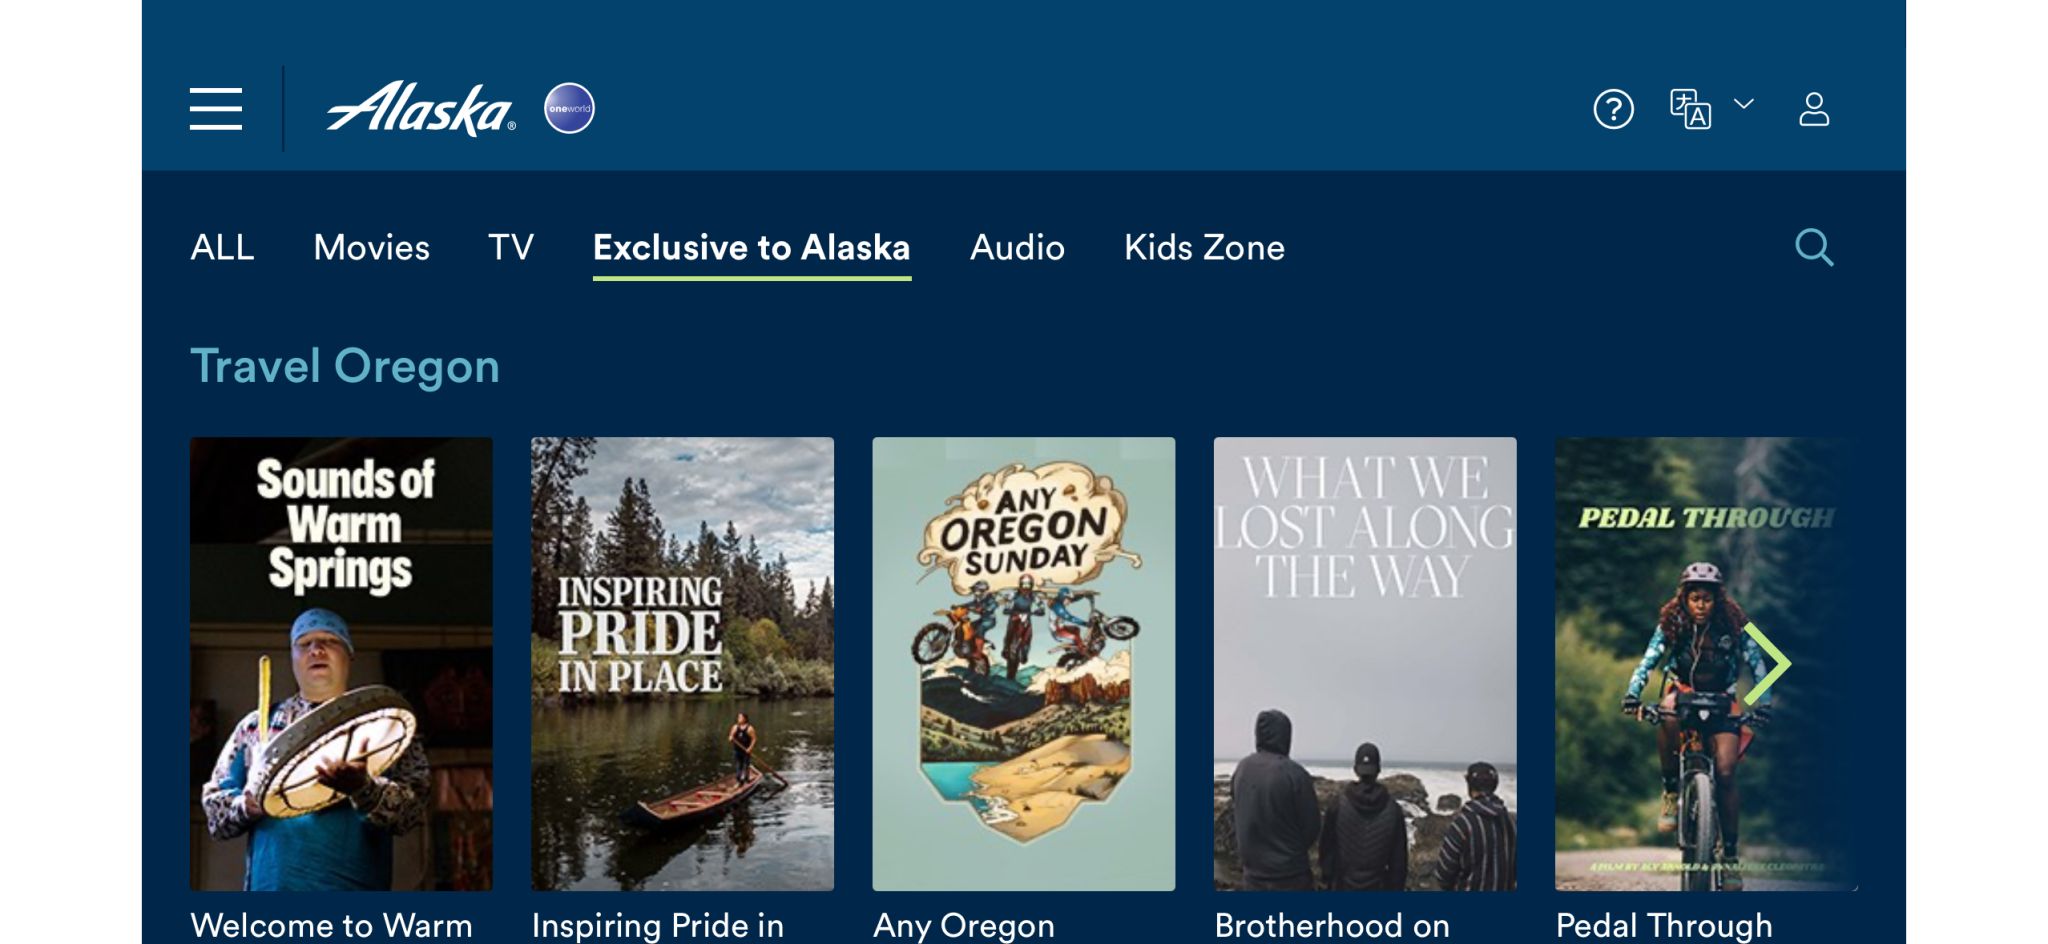Select the oneworld alliance badge
Viewport: 2048px width, 944px height.
(568, 109)
